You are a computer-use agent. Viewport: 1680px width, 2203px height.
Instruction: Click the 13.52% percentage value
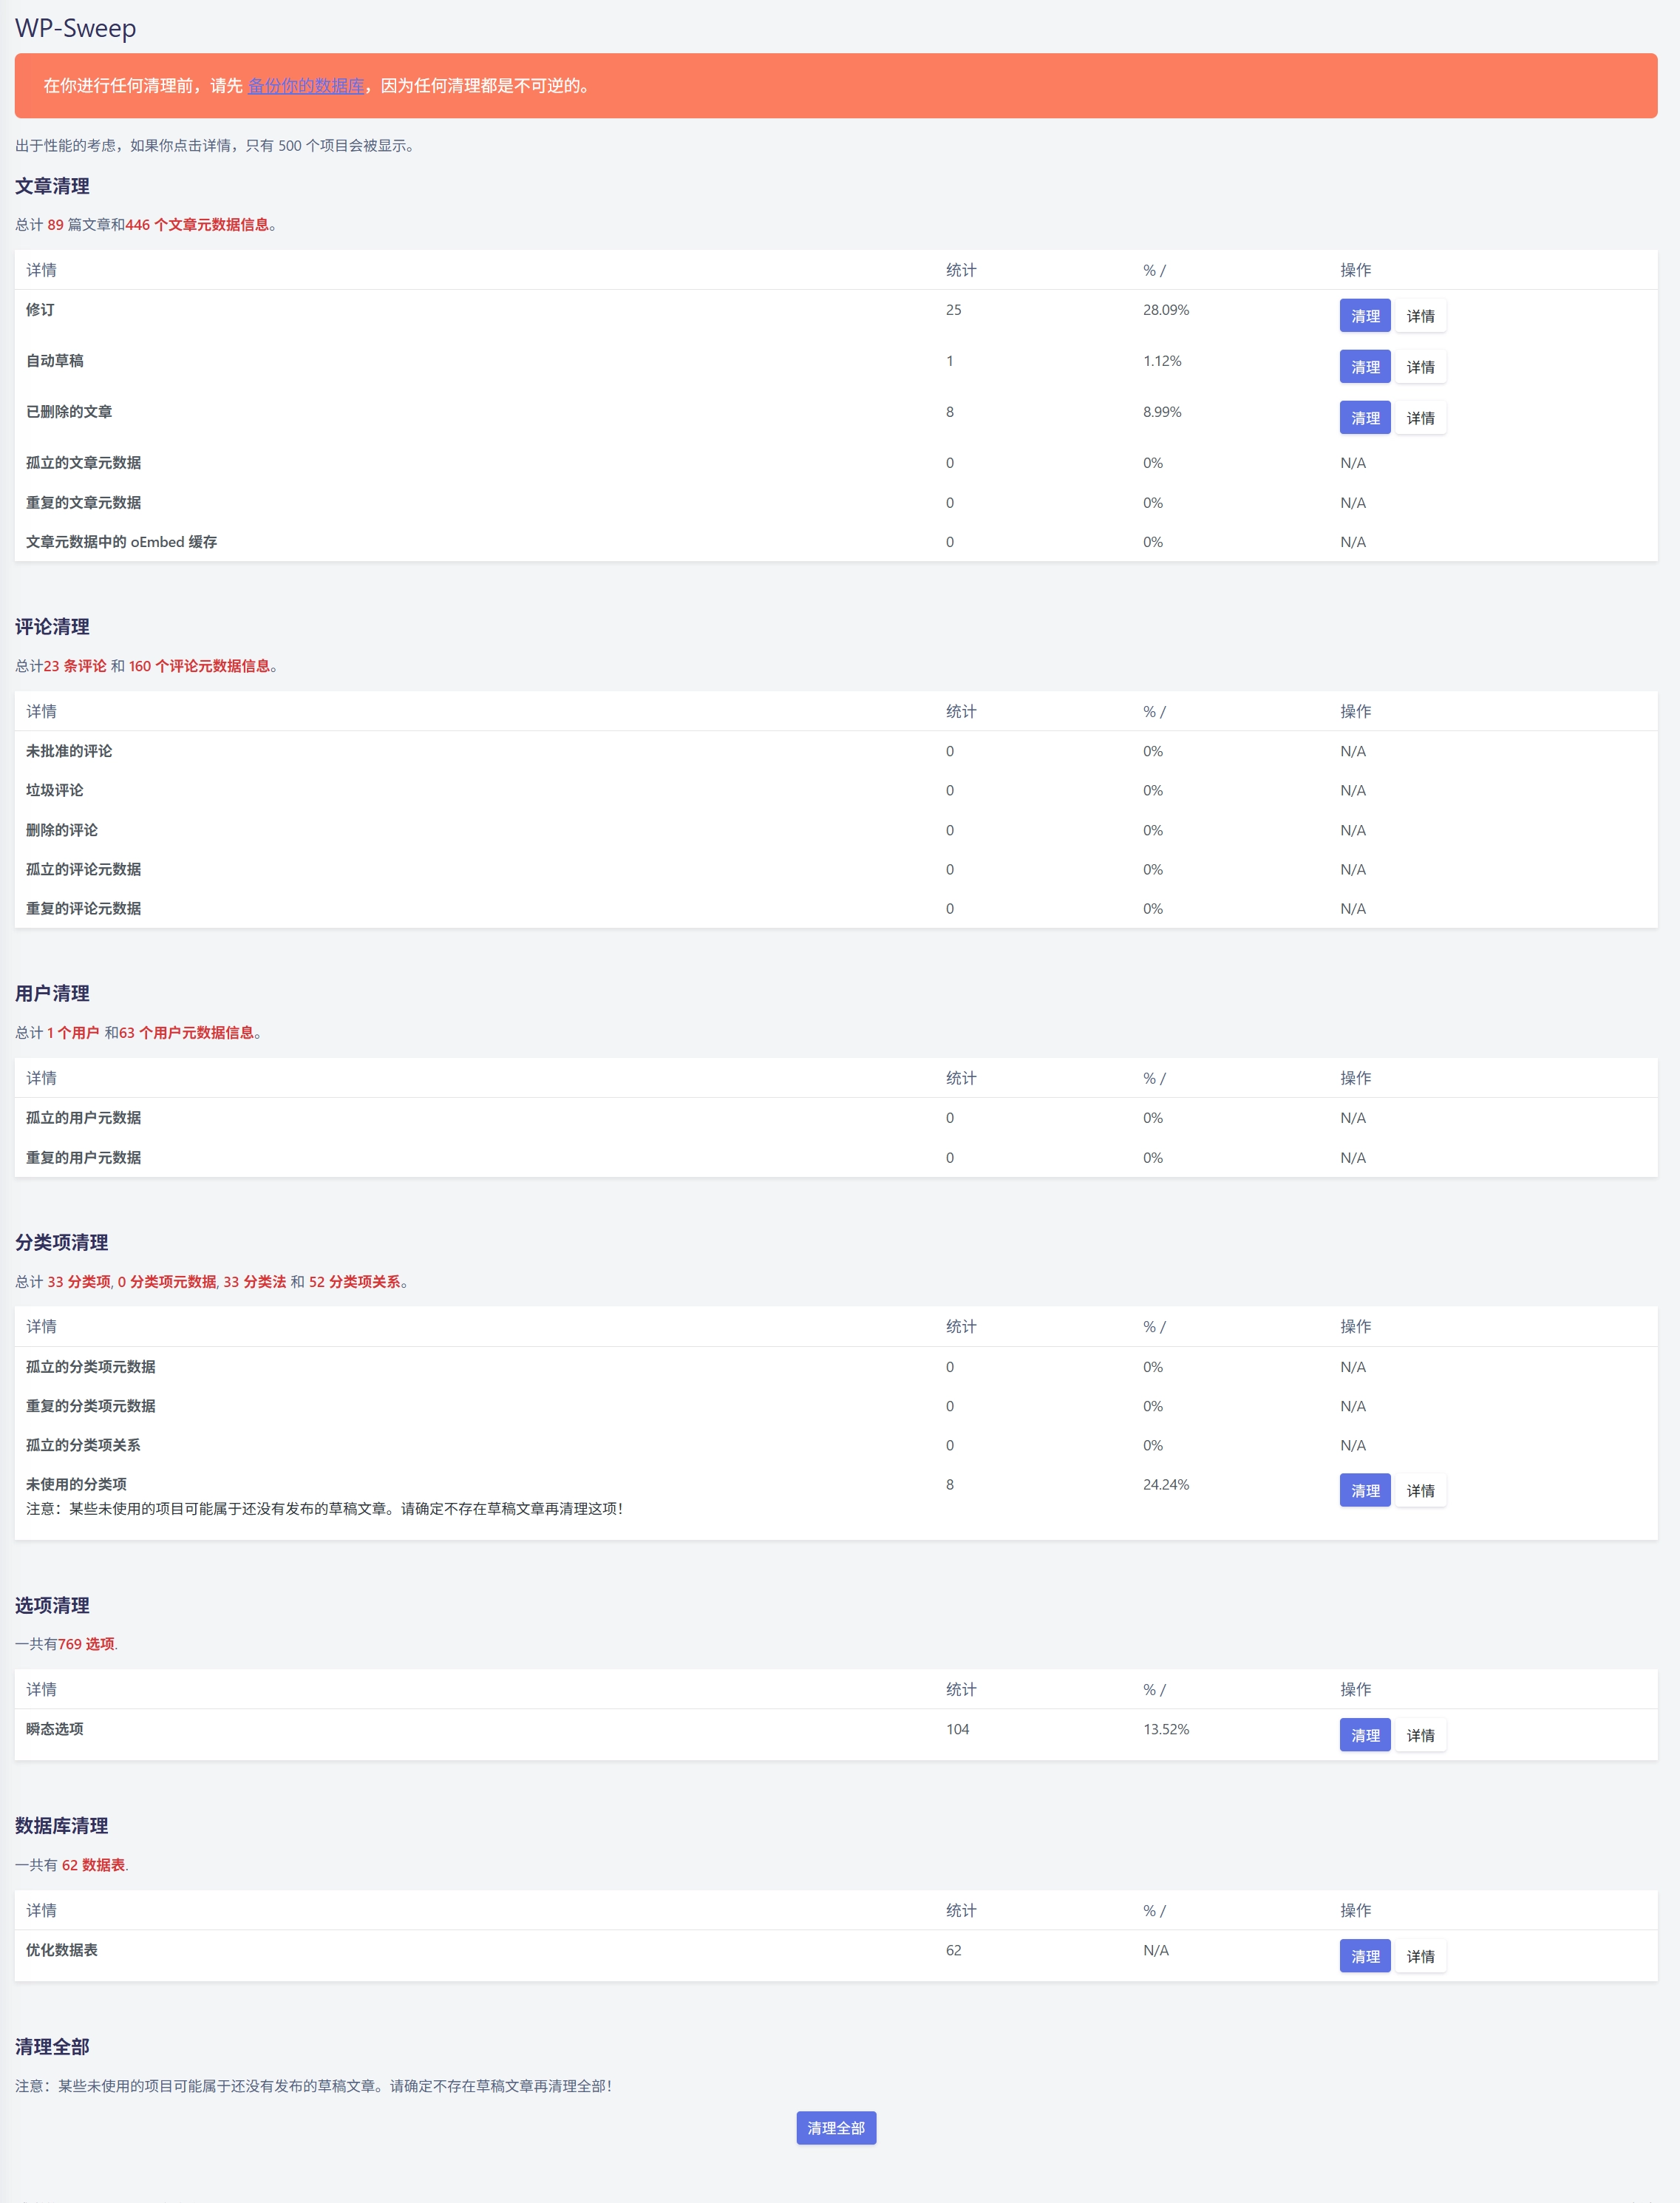[x=1166, y=1729]
